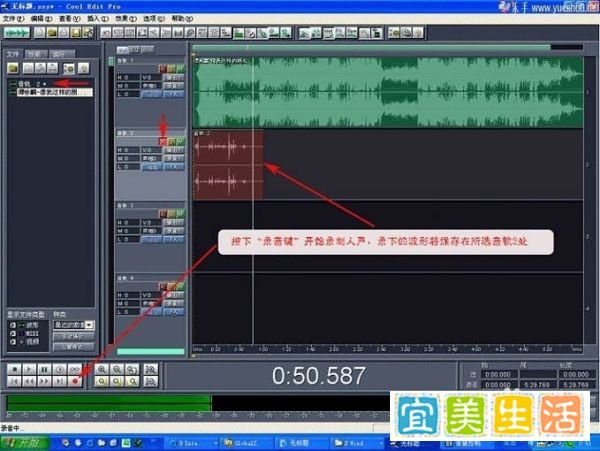The width and height of the screenshot is (600, 451).
Task: Solo track 2 with its yellow S button
Action: coord(172,142)
